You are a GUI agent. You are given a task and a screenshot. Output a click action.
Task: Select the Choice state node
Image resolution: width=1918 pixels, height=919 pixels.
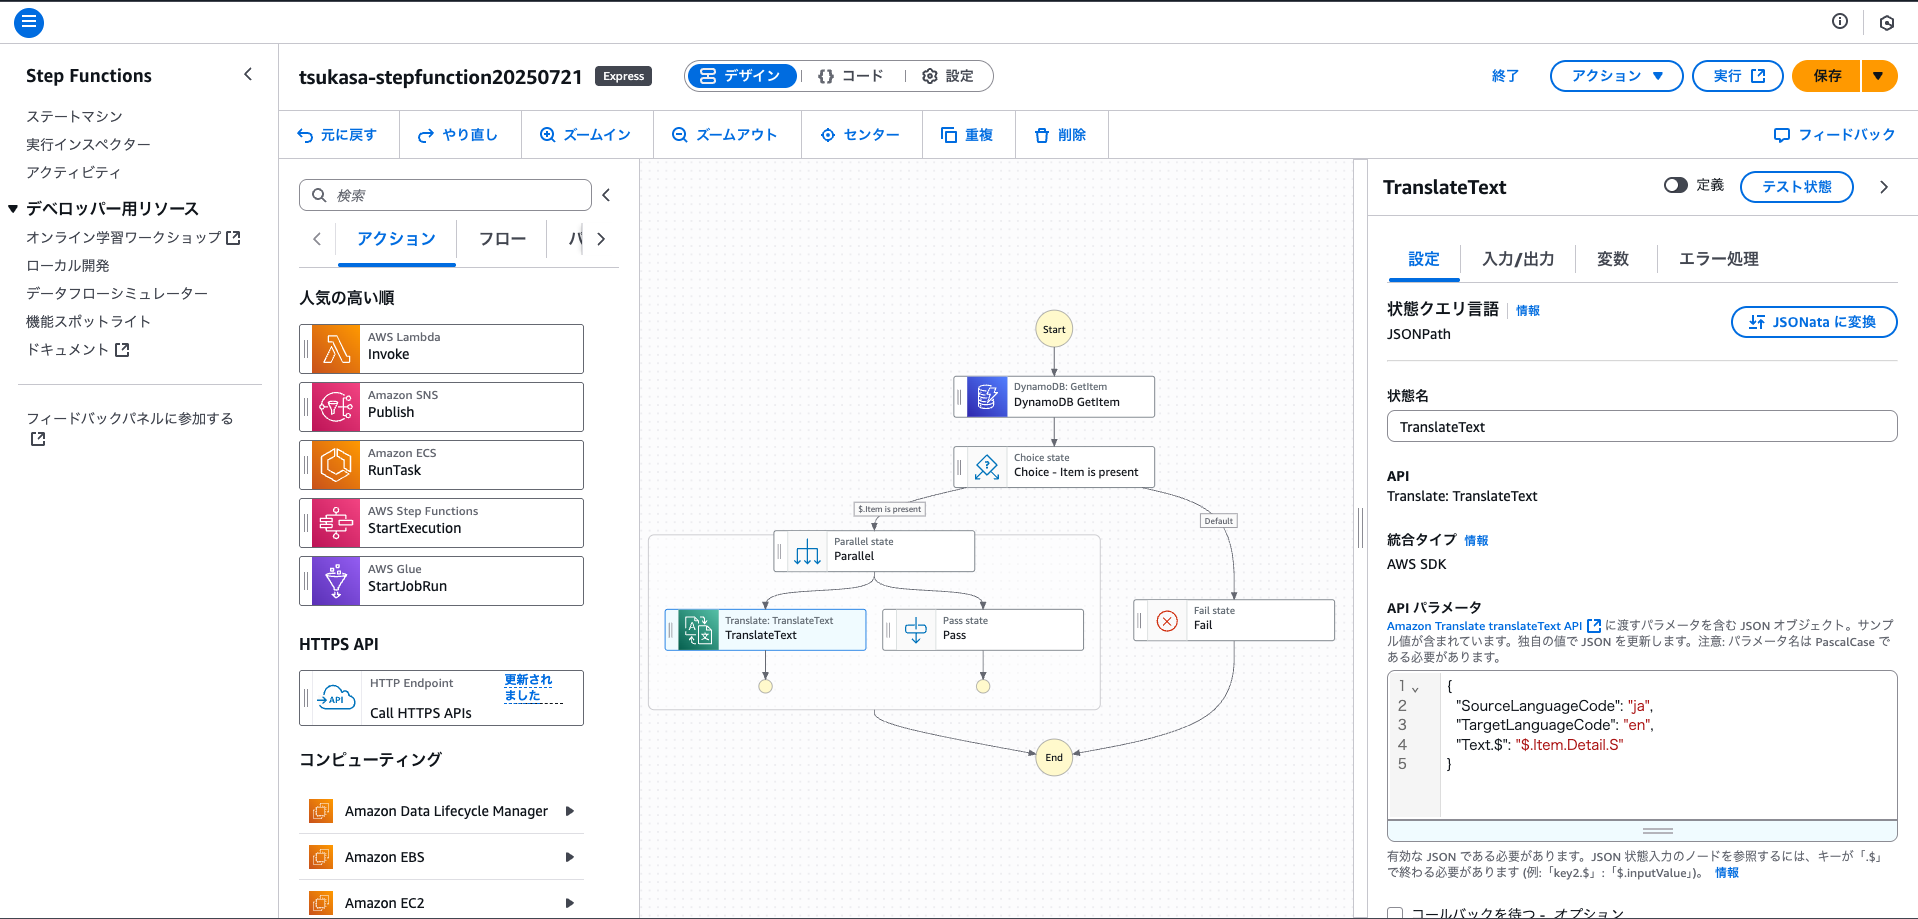click(x=1054, y=467)
